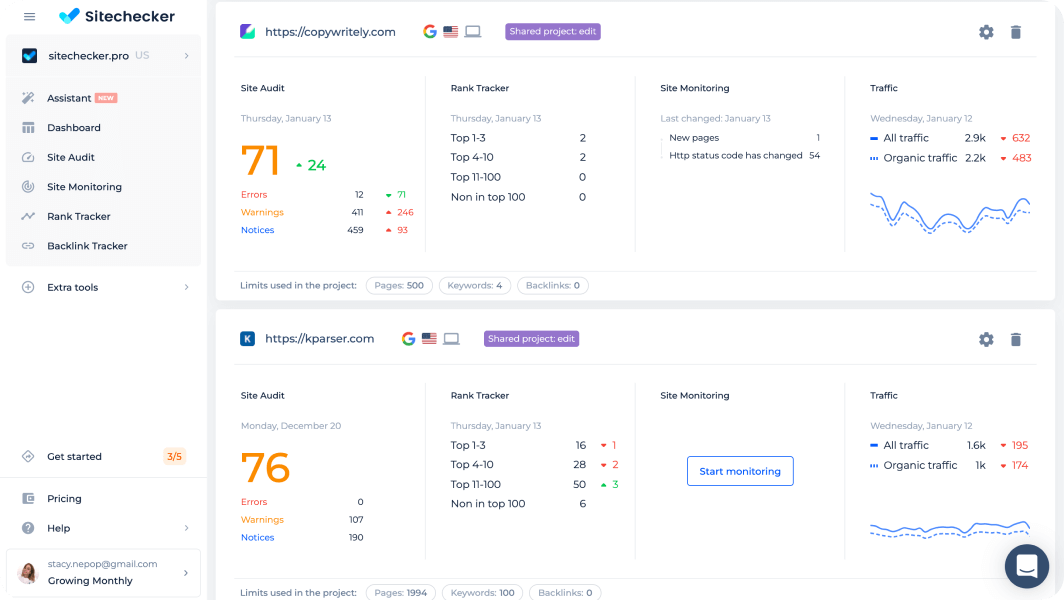The image size is (1064, 600).
Task: Click the Backlink Tracker link icon
Action: pyautogui.click(x=28, y=246)
